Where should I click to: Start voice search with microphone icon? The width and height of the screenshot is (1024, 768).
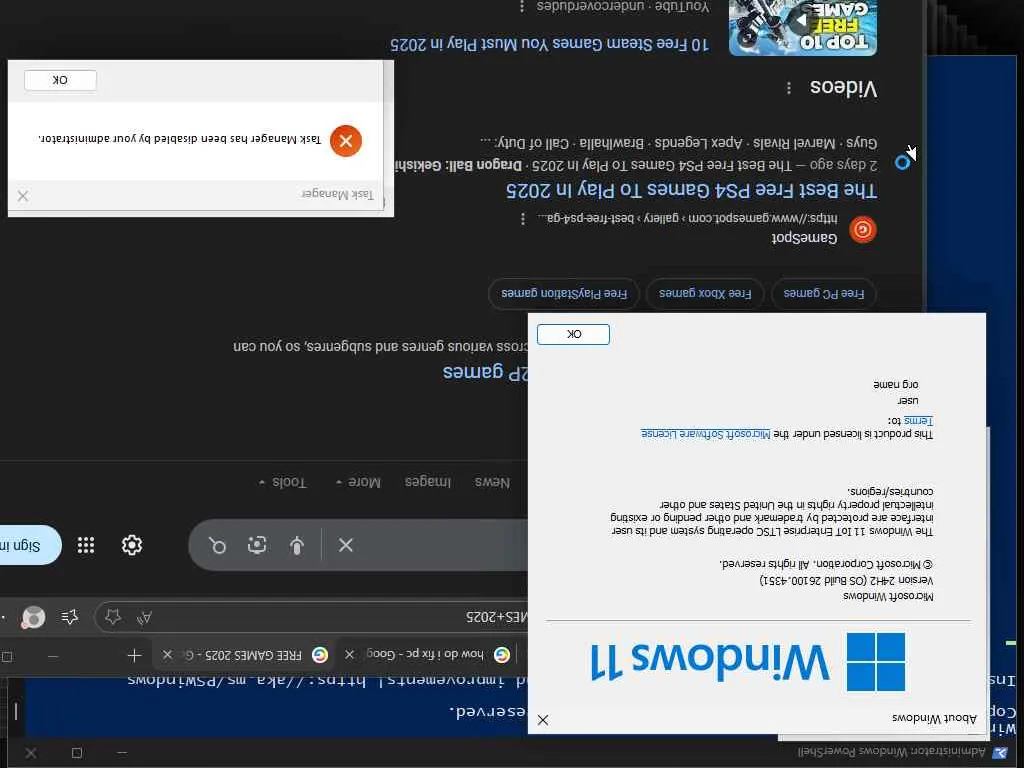point(296,545)
